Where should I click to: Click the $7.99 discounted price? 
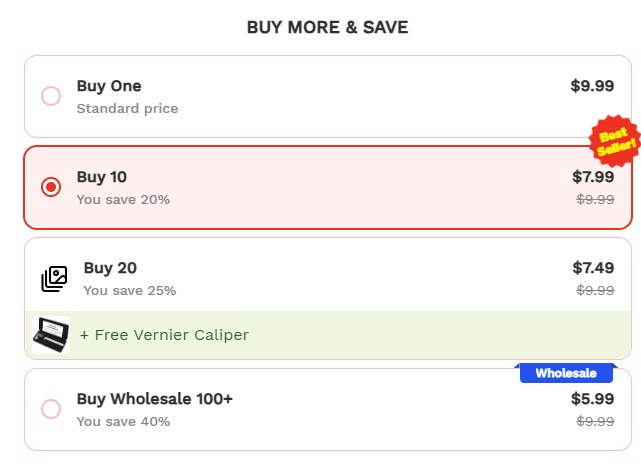pos(593,177)
